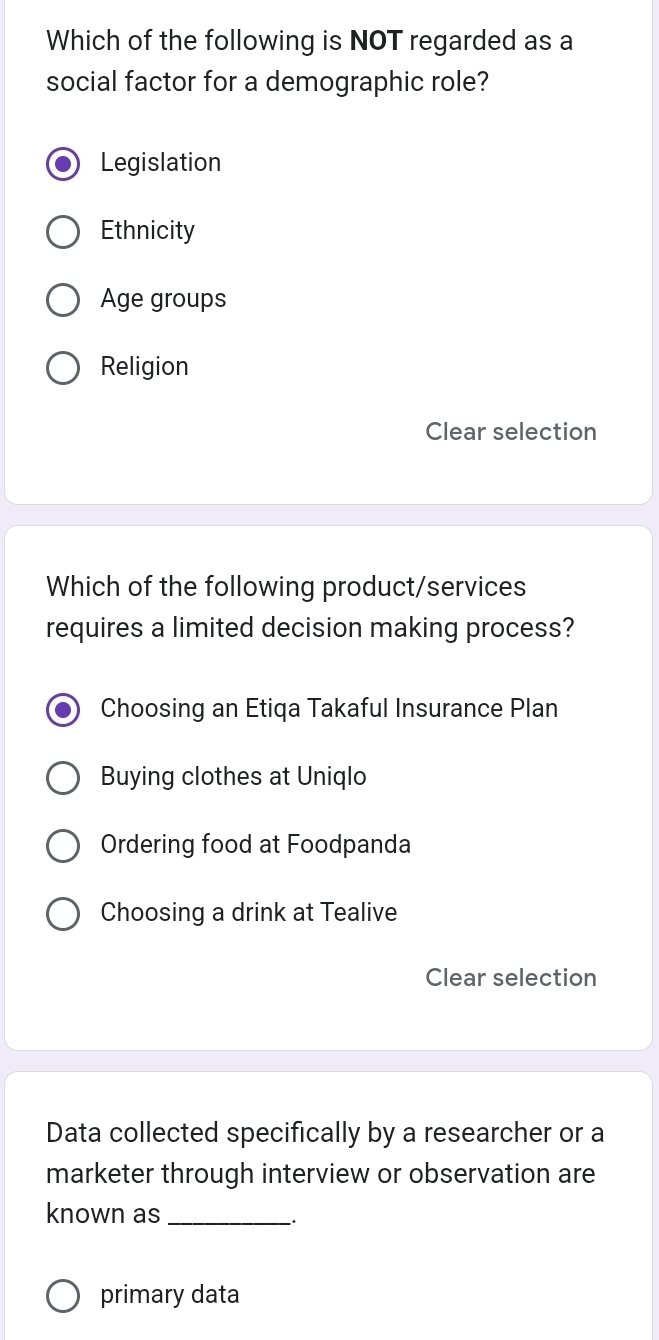Click the 'Age groups' label text
Screen dimensions: 659x1340
click(163, 299)
